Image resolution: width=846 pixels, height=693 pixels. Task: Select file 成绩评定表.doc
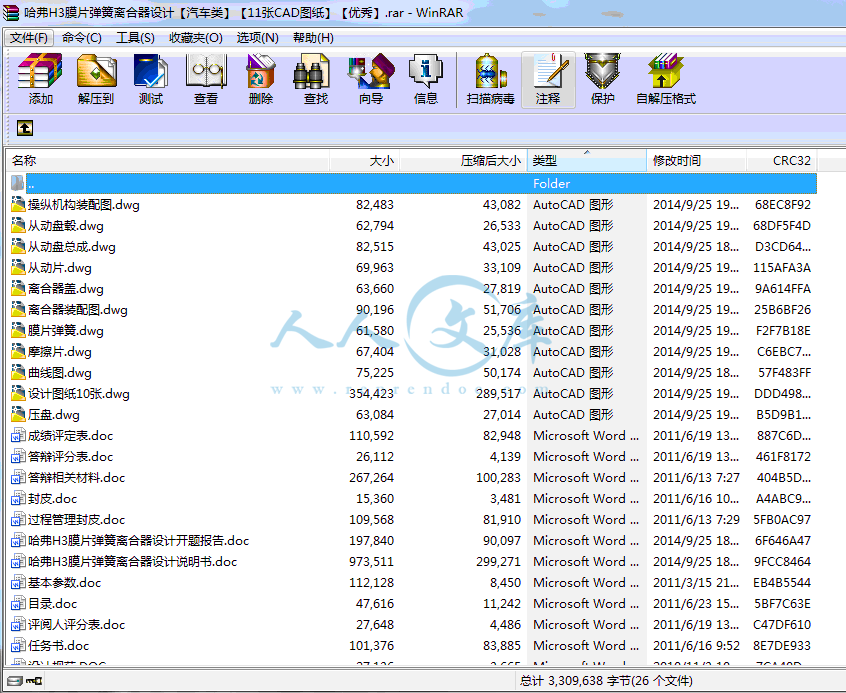[413, 436]
